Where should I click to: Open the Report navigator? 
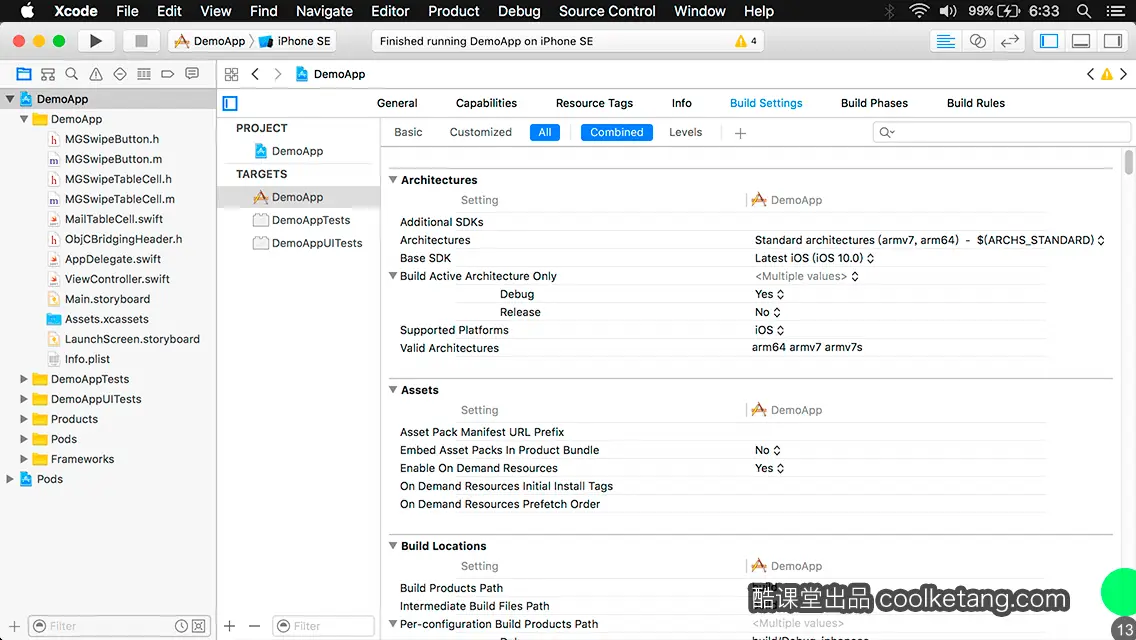click(192, 74)
